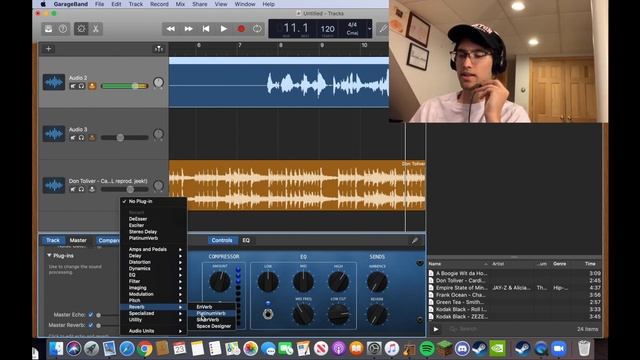The height and width of the screenshot is (360, 640).
Task: Toggle the Smart Controls dial button
Action: 81,29
